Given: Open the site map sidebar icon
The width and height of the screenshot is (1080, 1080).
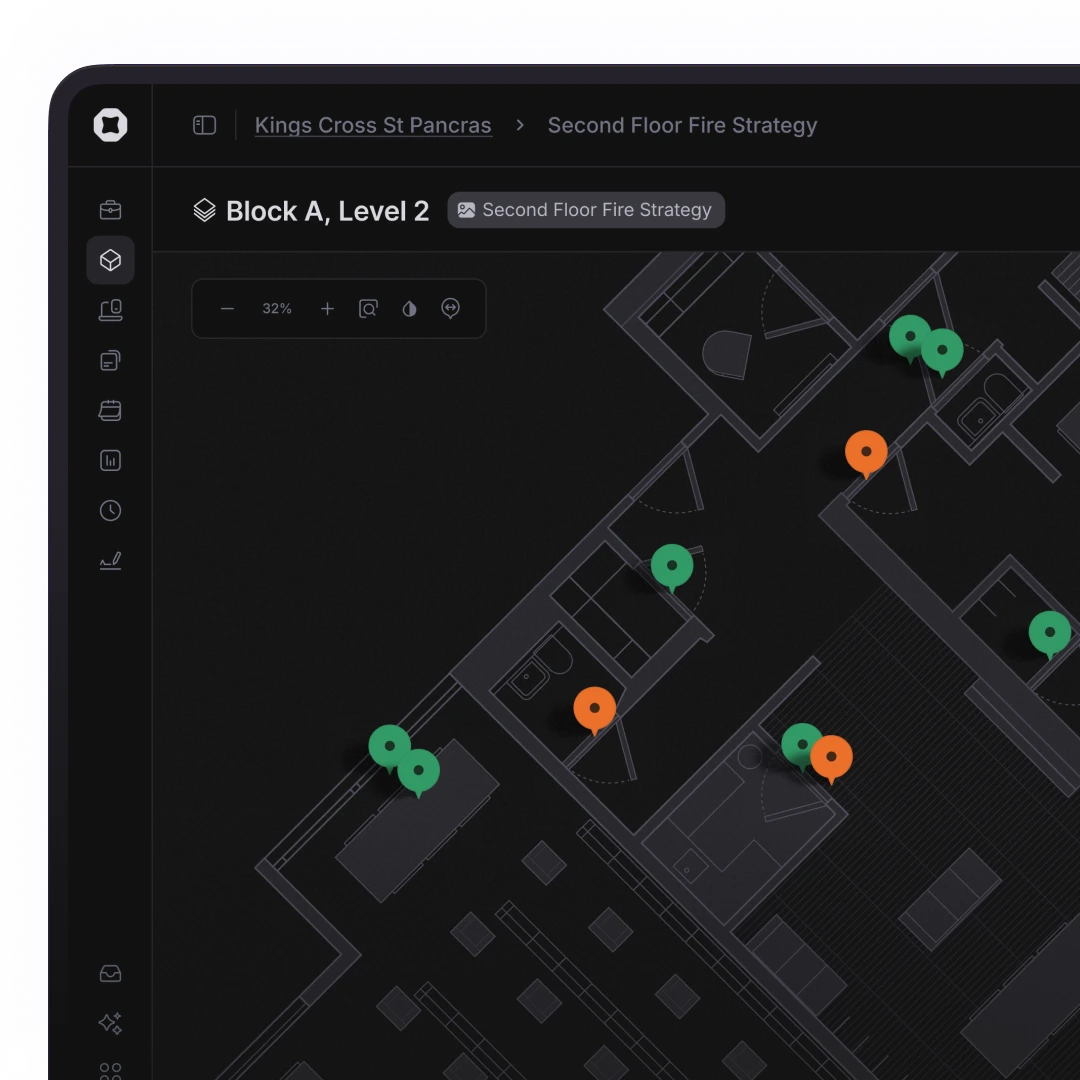Looking at the screenshot, I should (x=110, y=310).
